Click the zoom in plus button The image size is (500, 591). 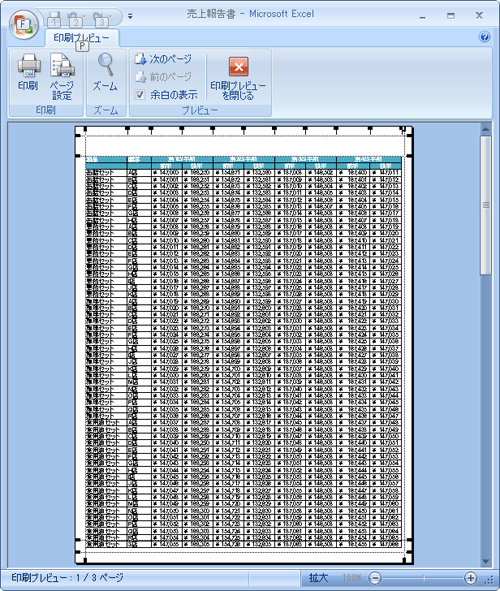(470, 577)
